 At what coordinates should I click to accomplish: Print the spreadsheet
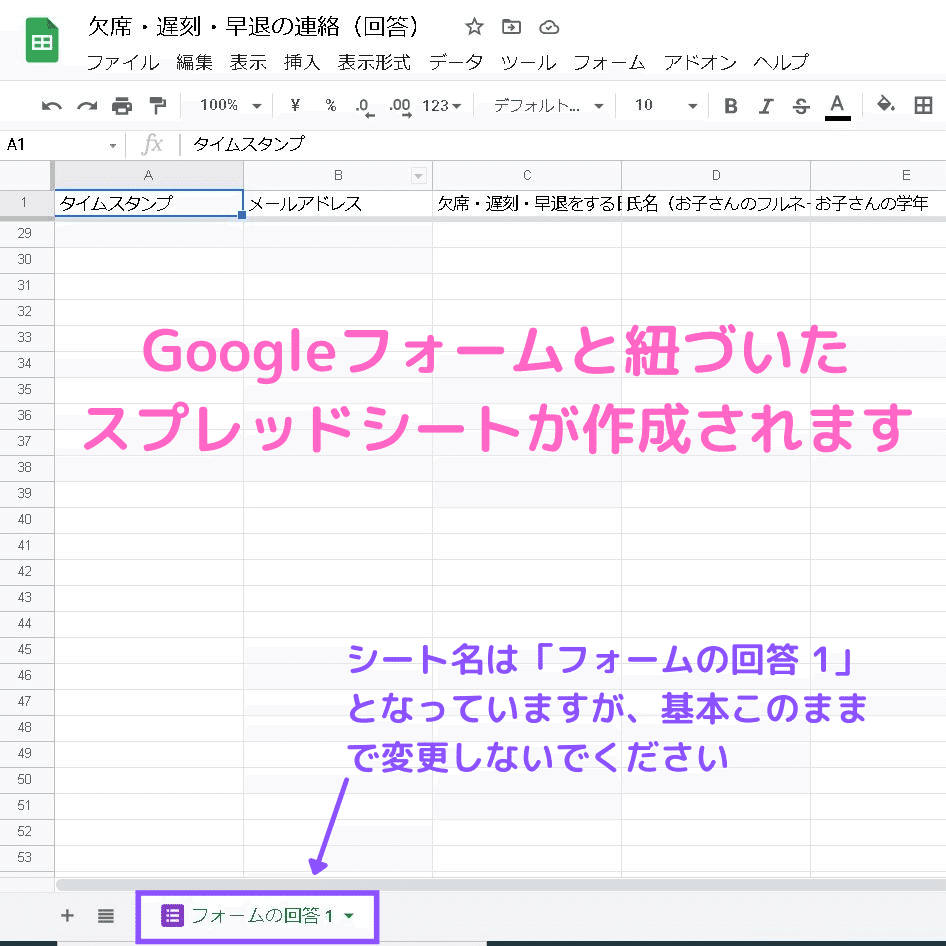tap(122, 106)
